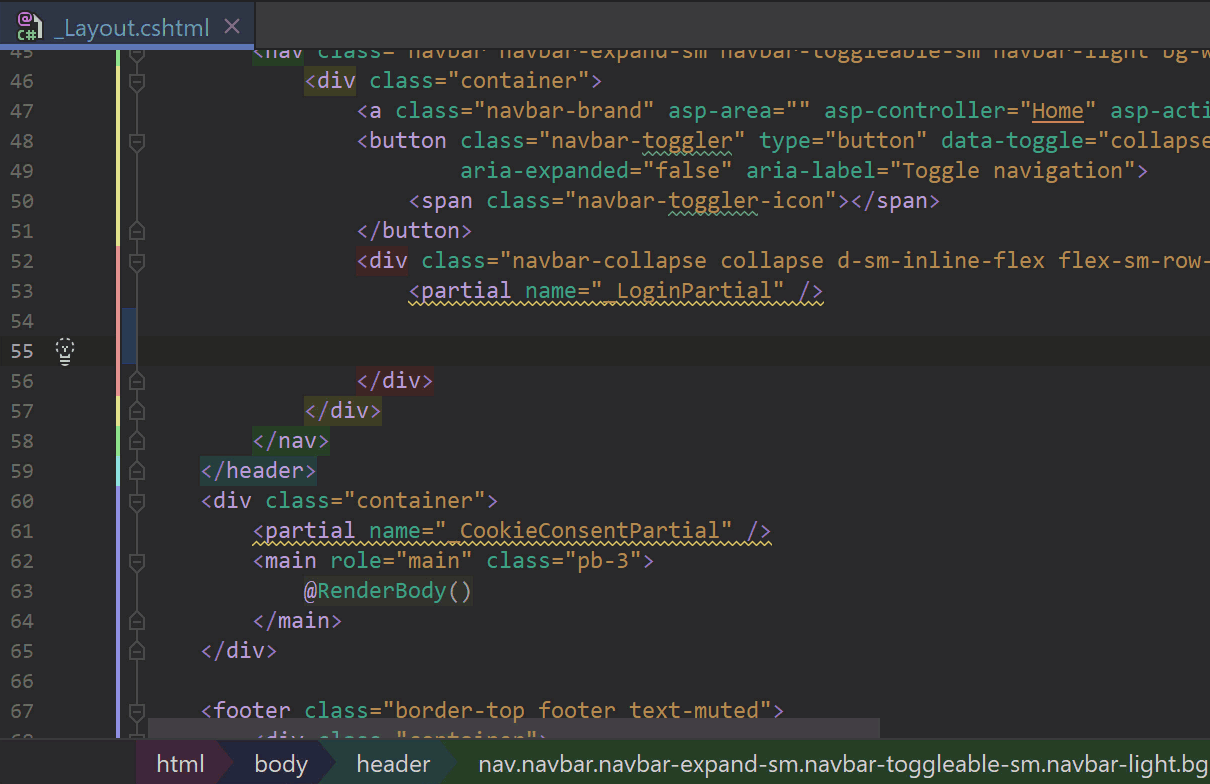Collapse the container div fold marker on line 46
This screenshot has width=1210, height=784.
click(x=135, y=81)
